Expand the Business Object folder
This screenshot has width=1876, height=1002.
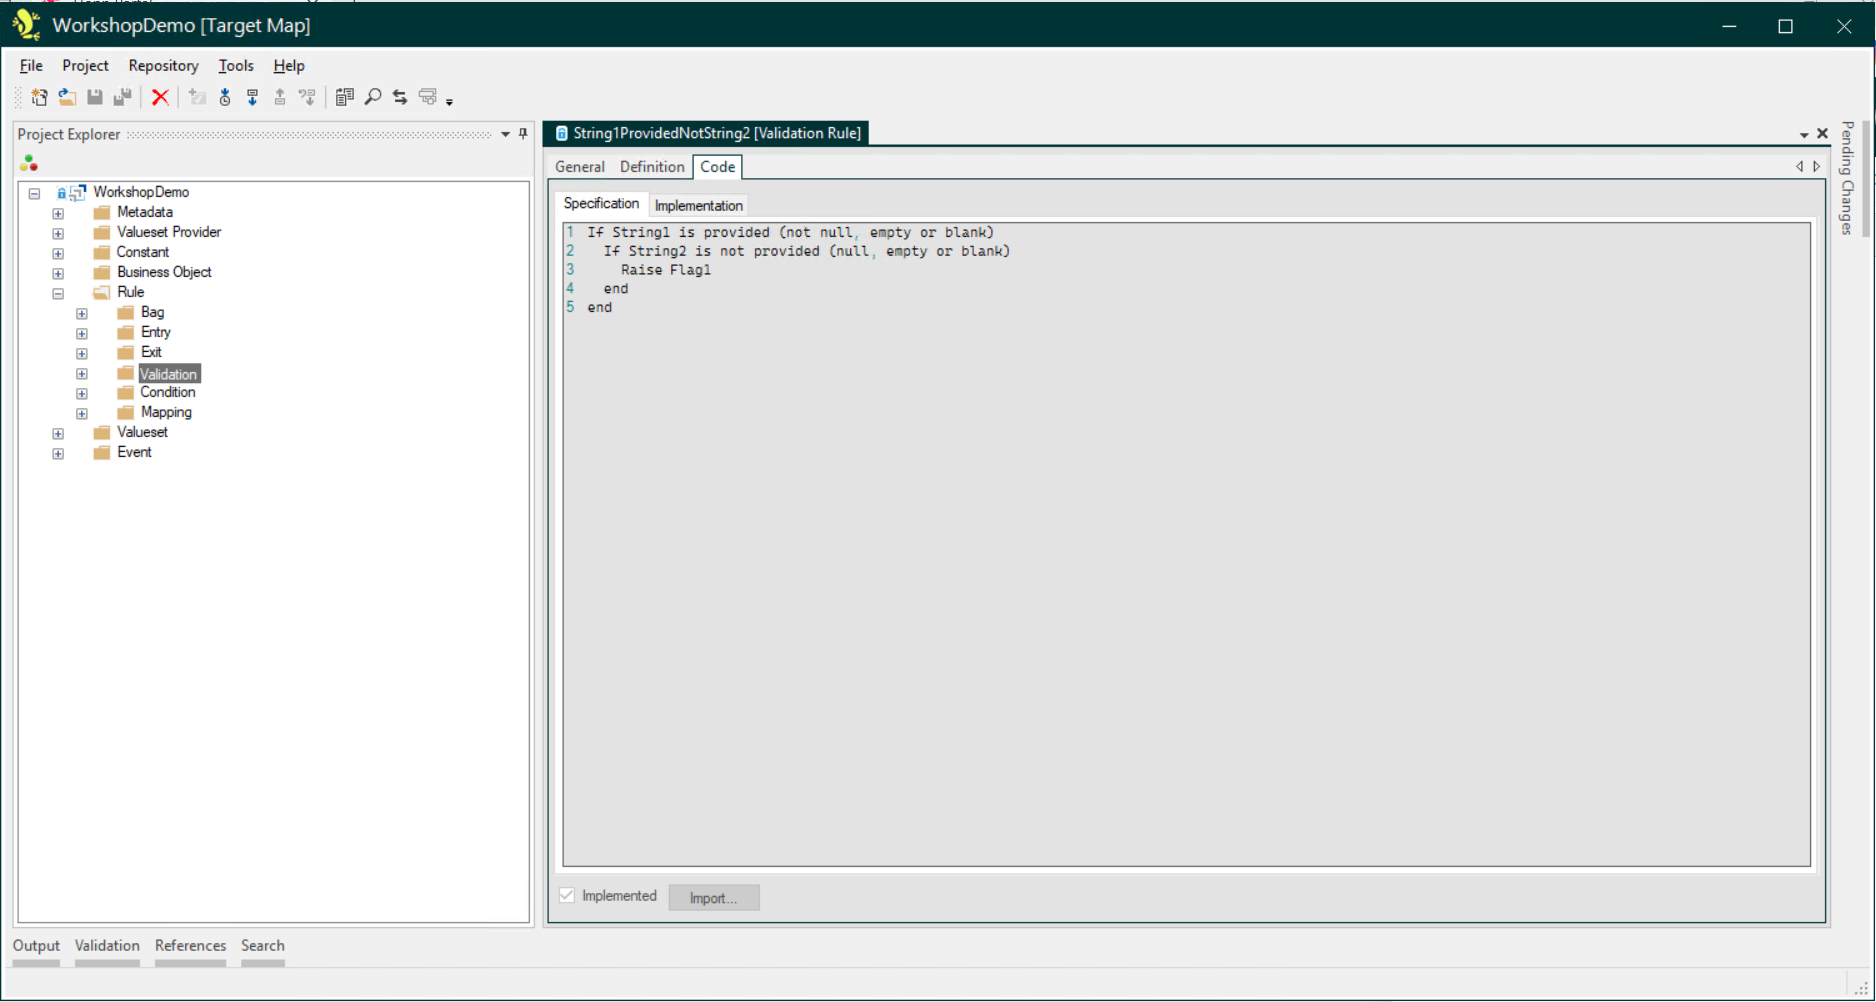pos(57,272)
